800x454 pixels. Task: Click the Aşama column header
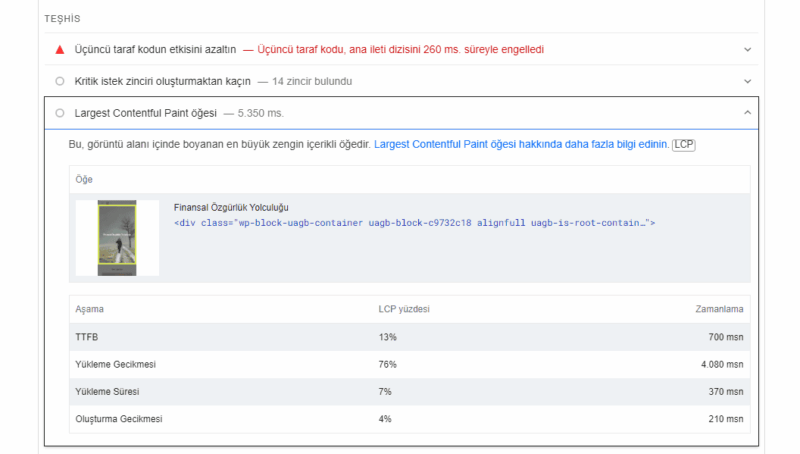pyautogui.click(x=90, y=309)
